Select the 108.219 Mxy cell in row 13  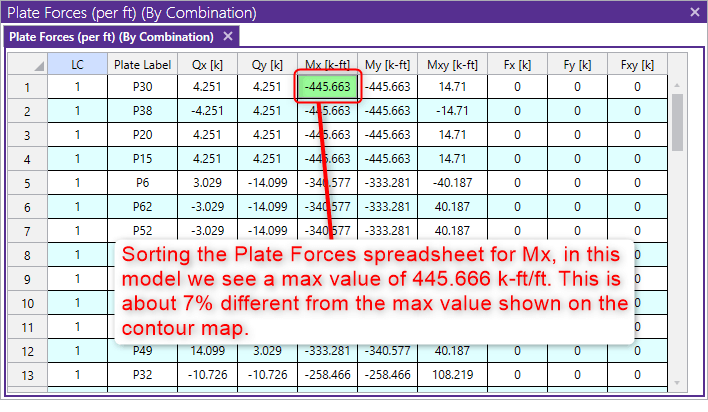[450, 375]
